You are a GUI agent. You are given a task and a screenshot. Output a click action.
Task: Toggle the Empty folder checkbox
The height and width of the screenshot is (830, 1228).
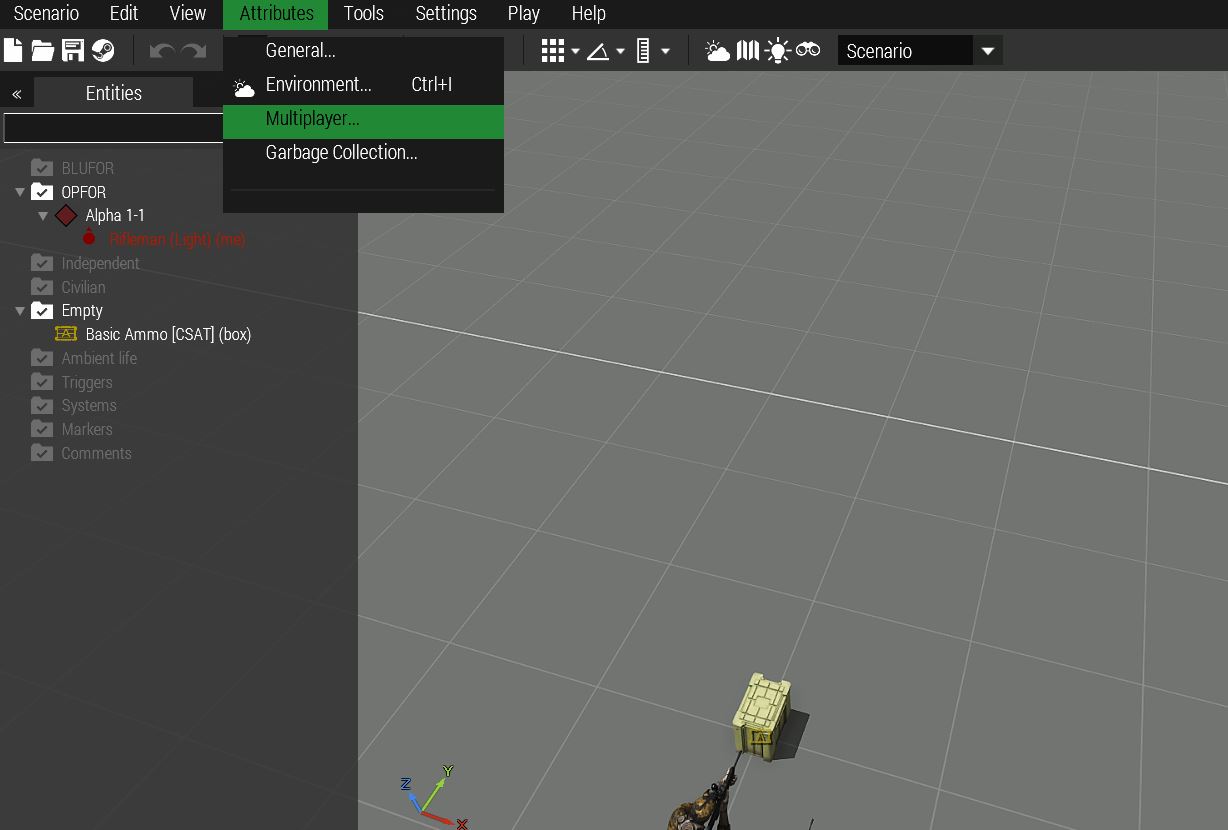point(42,311)
